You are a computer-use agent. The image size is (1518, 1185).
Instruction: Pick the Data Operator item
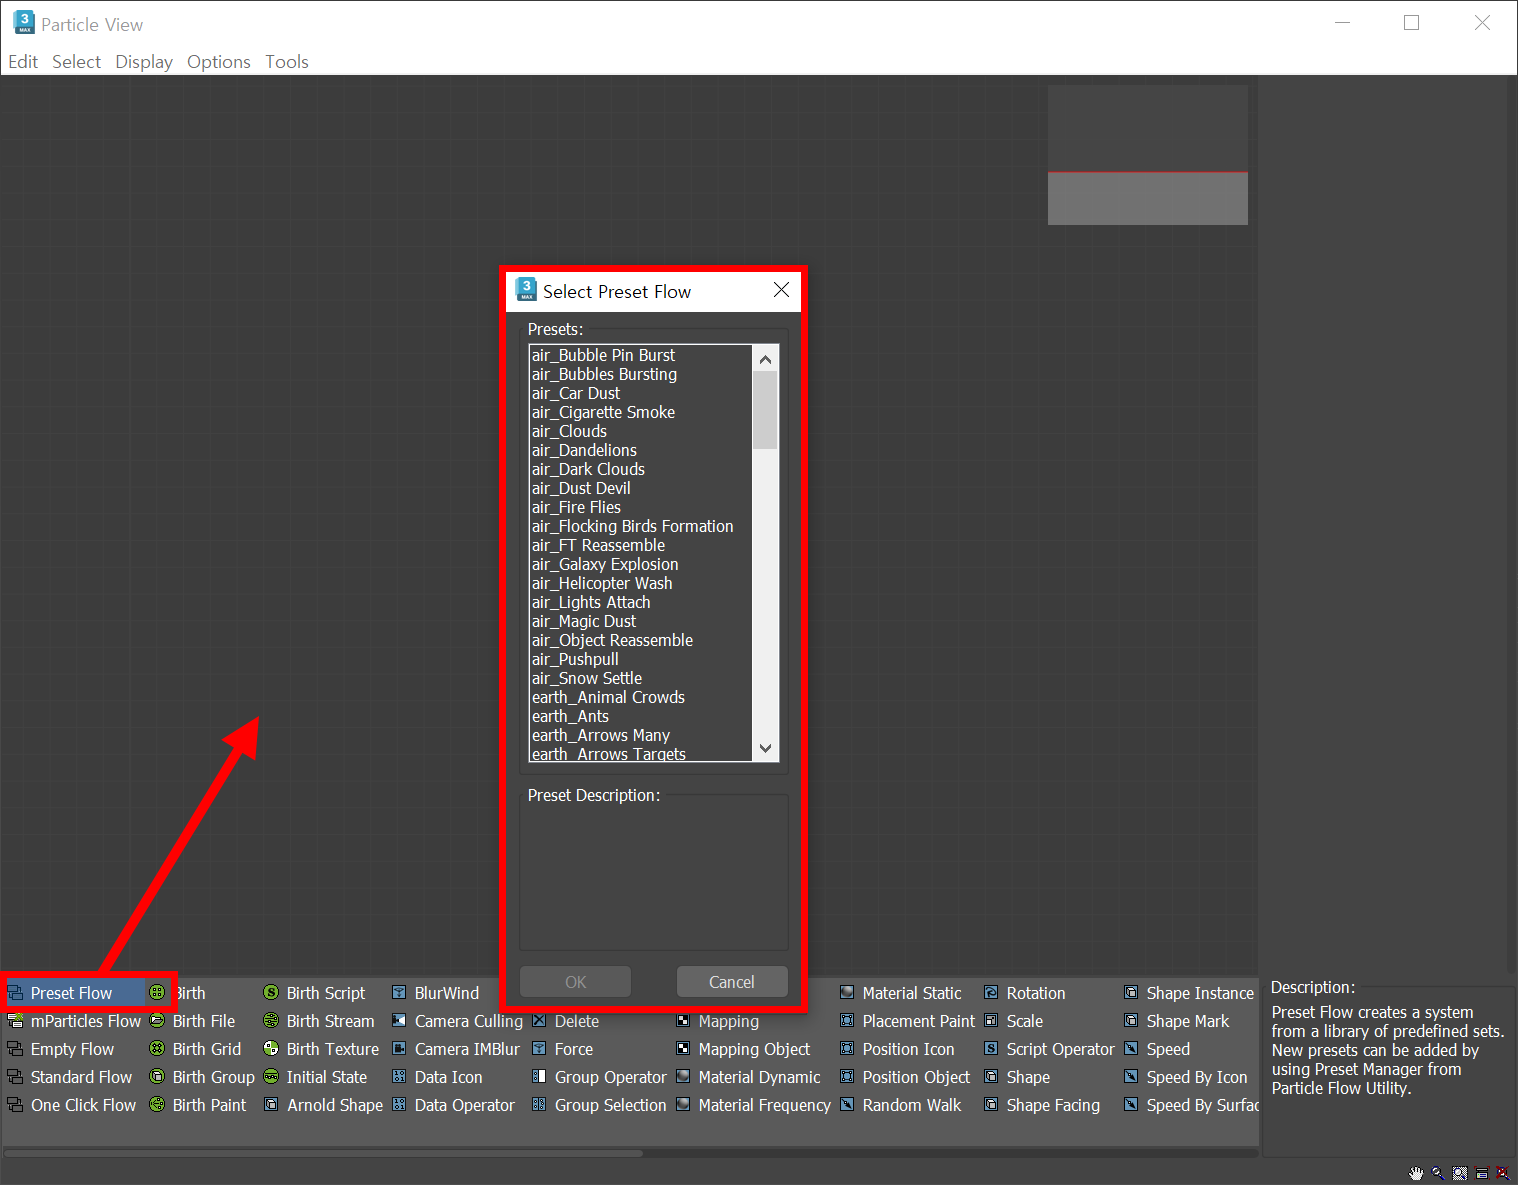454,1105
